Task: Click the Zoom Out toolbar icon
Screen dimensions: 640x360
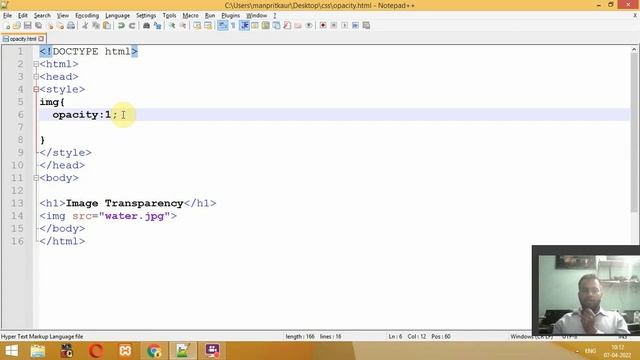Action: click(x=183, y=26)
